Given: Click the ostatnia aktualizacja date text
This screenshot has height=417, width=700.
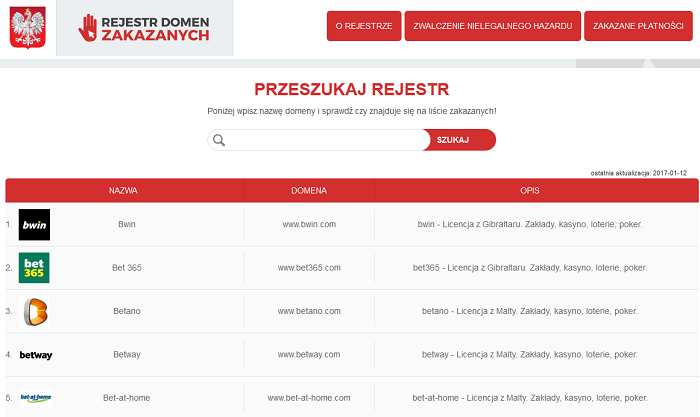Looking at the screenshot, I should tap(638, 173).
